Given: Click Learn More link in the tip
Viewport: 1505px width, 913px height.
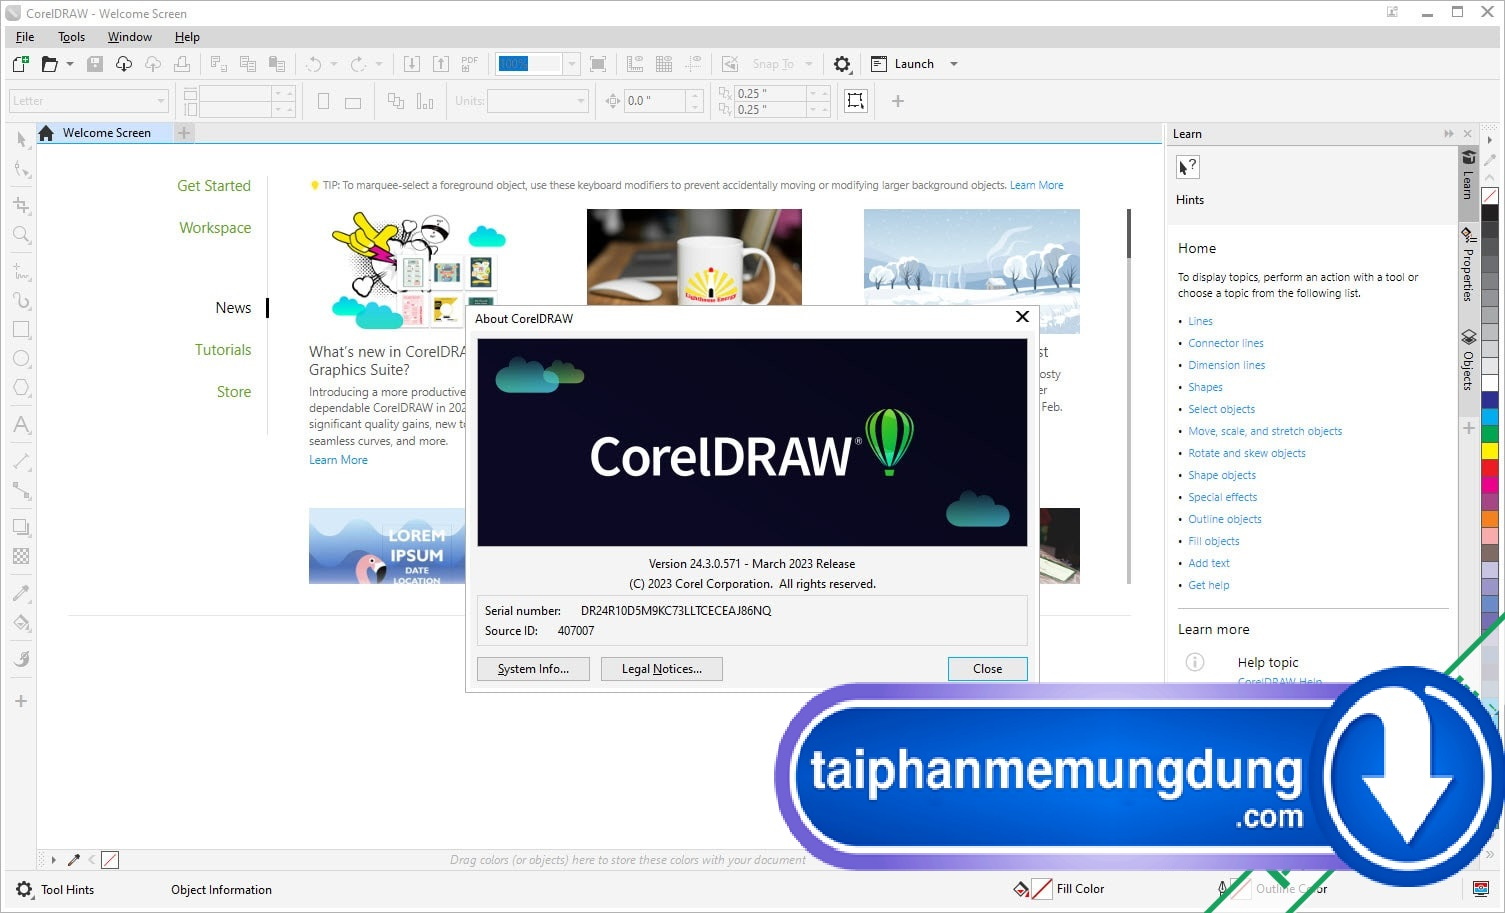Looking at the screenshot, I should pos(1036,186).
